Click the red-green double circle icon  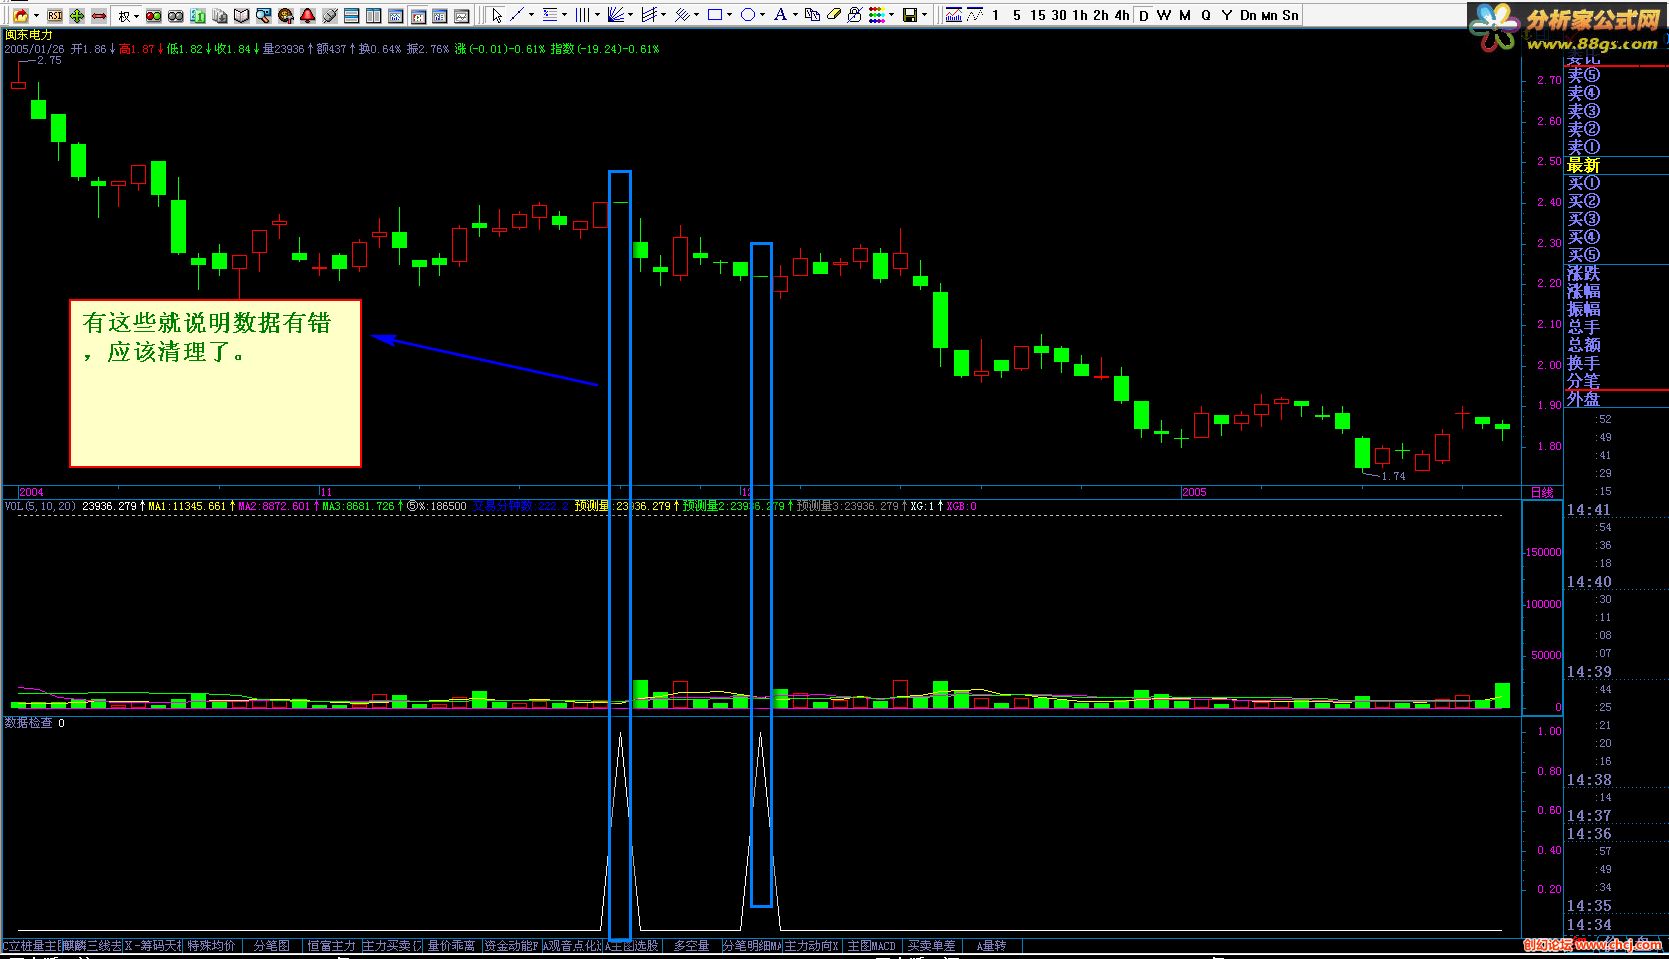pos(153,16)
